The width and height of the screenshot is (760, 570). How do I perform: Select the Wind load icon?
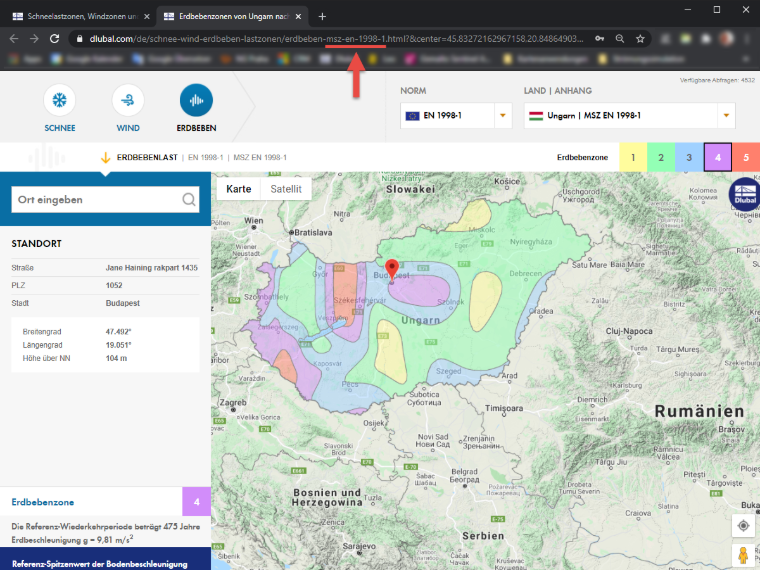click(128, 100)
